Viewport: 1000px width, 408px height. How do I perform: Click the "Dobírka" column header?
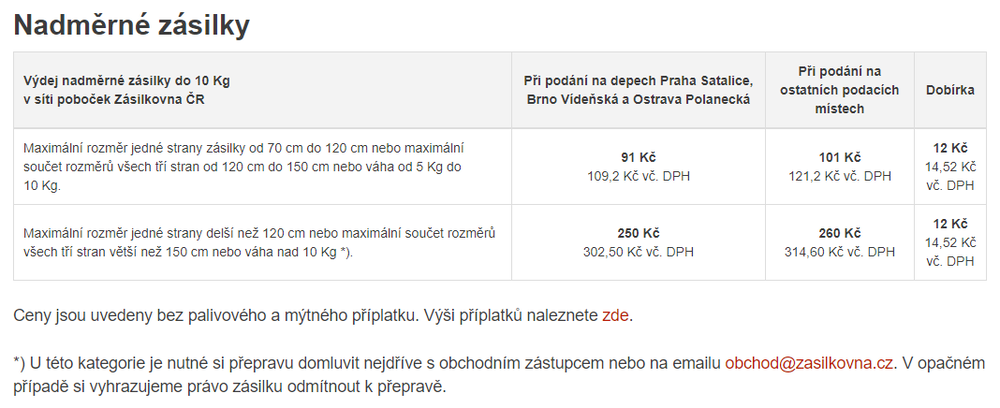[x=950, y=90]
